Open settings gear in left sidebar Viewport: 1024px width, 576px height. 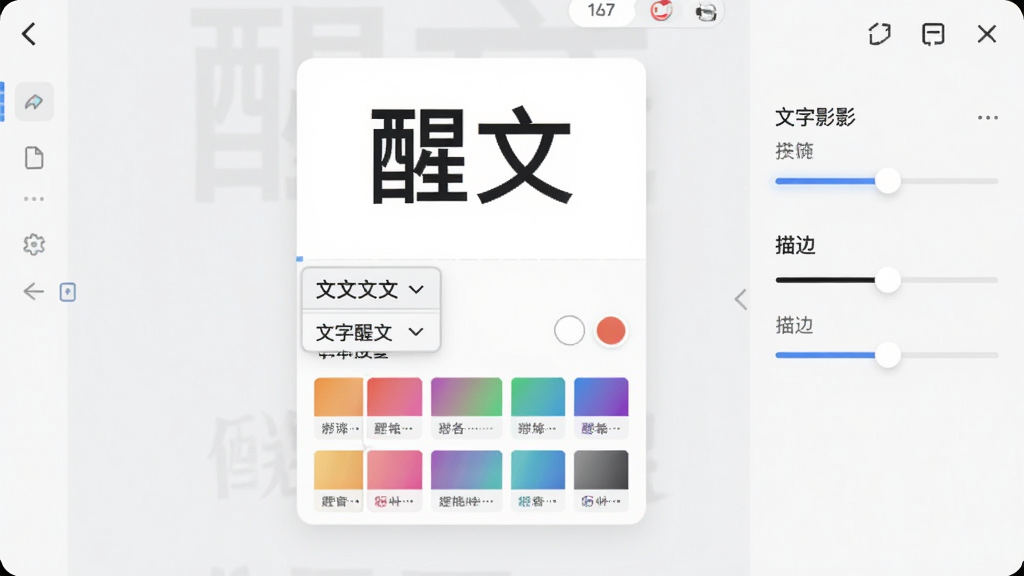click(34, 245)
